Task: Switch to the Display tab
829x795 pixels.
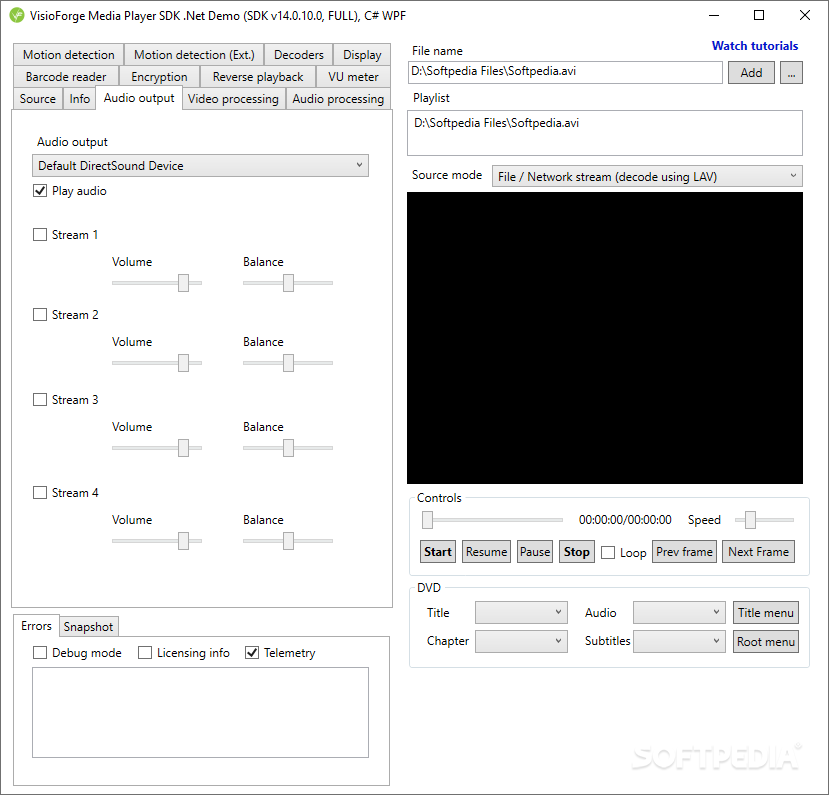Action: (362, 54)
